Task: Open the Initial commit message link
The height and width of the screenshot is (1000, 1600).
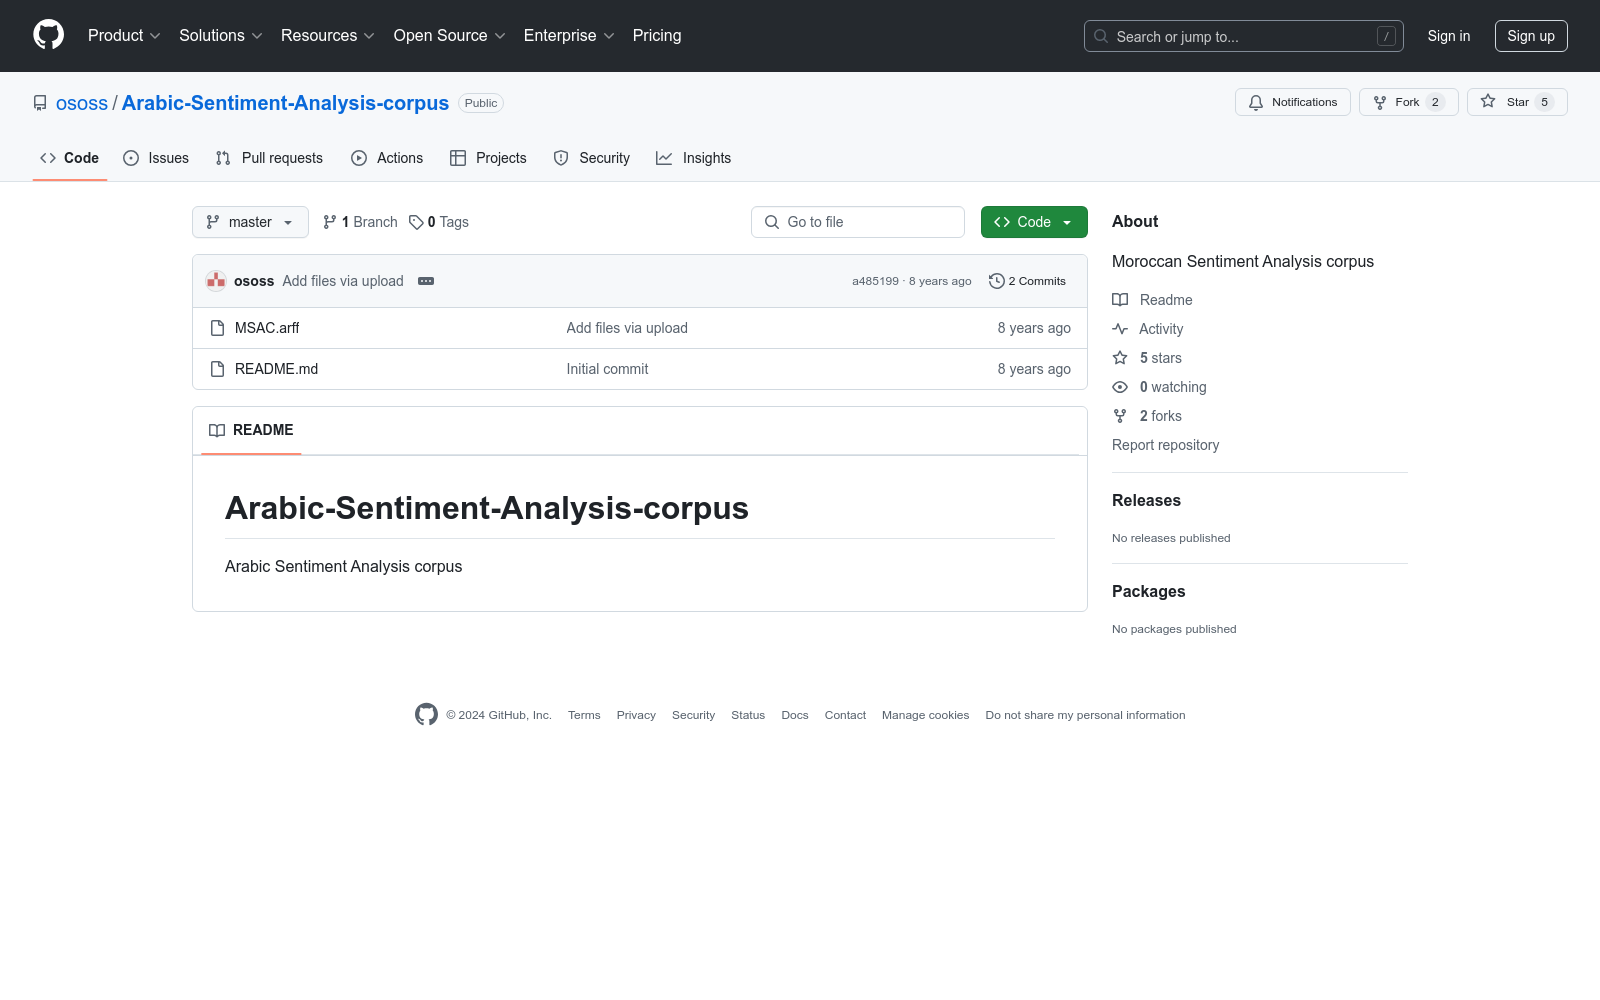Action: [607, 369]
